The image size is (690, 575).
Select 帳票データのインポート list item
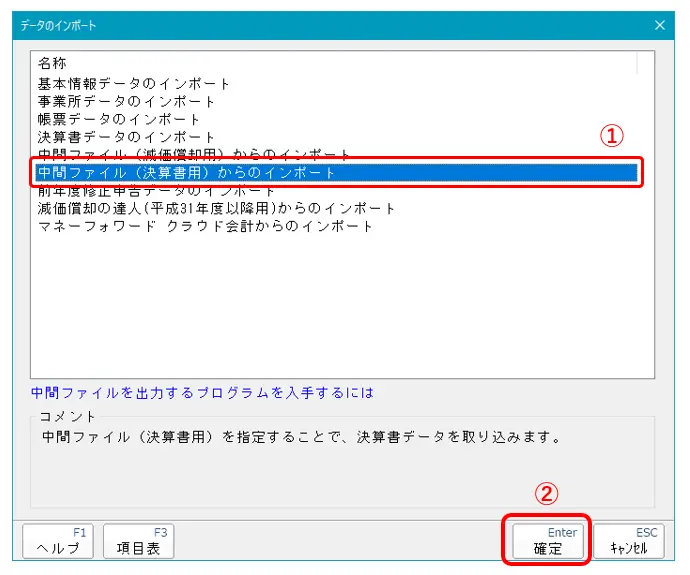(119, 119)
